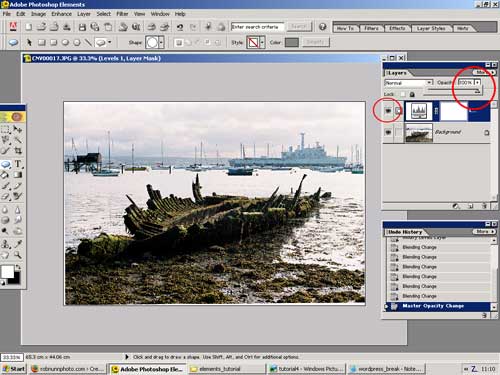Select the Red Eye Brush tool
The image size is (500, 375).
[x=18, y=197]
